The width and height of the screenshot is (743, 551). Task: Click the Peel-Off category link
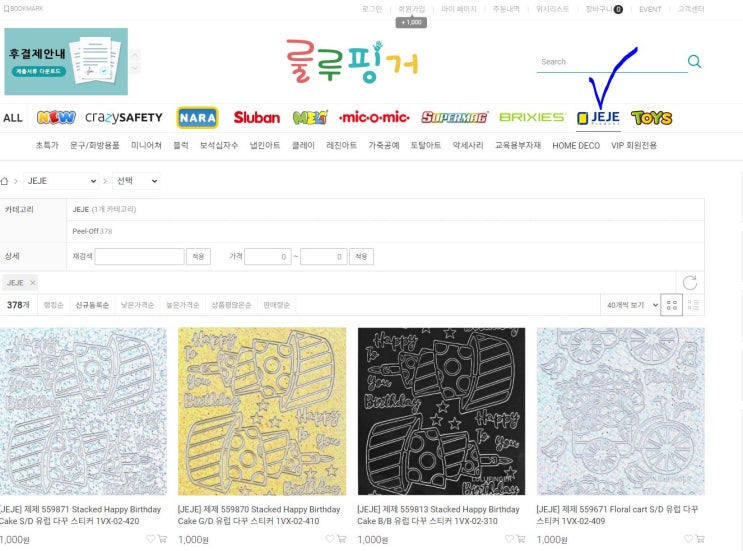click(85, 231)
